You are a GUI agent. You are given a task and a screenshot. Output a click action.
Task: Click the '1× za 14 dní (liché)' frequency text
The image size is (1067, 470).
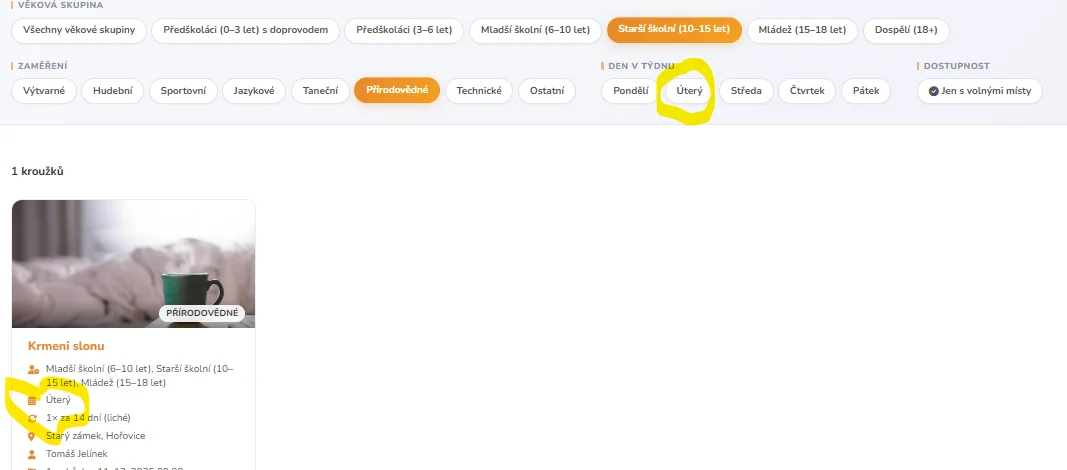(88, 418)
